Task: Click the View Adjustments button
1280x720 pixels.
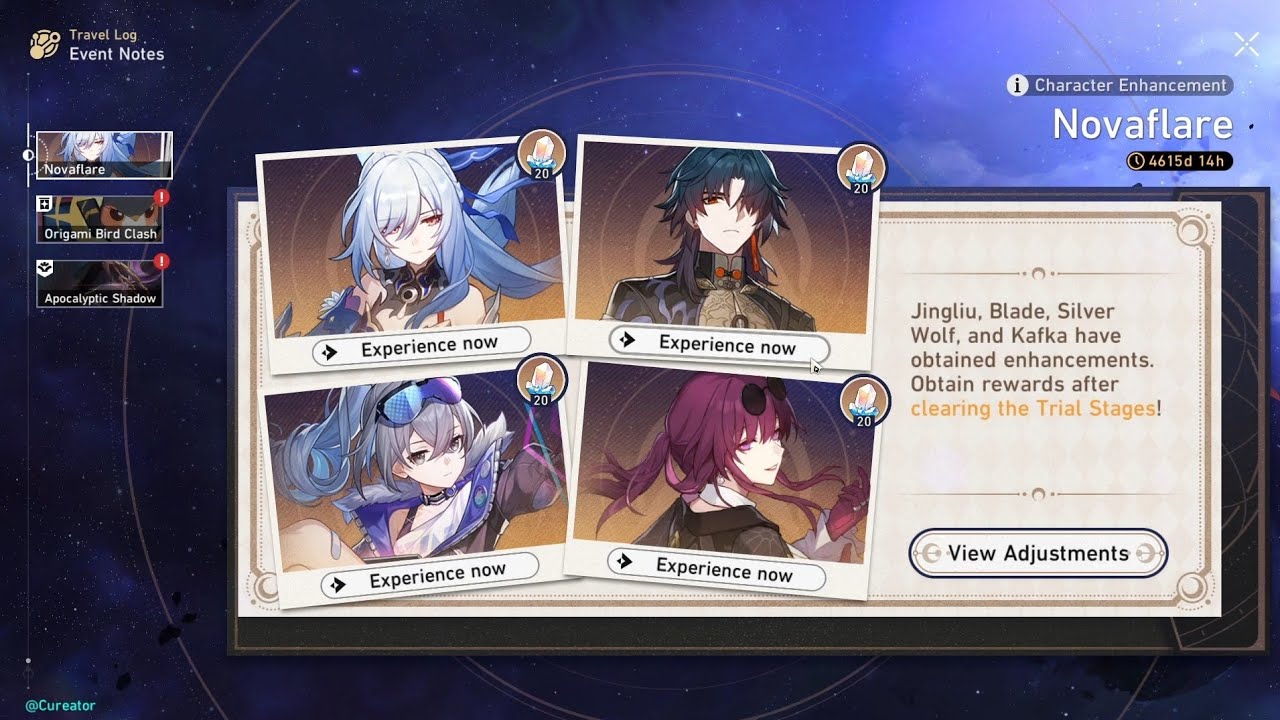Action: [1038, 553]
